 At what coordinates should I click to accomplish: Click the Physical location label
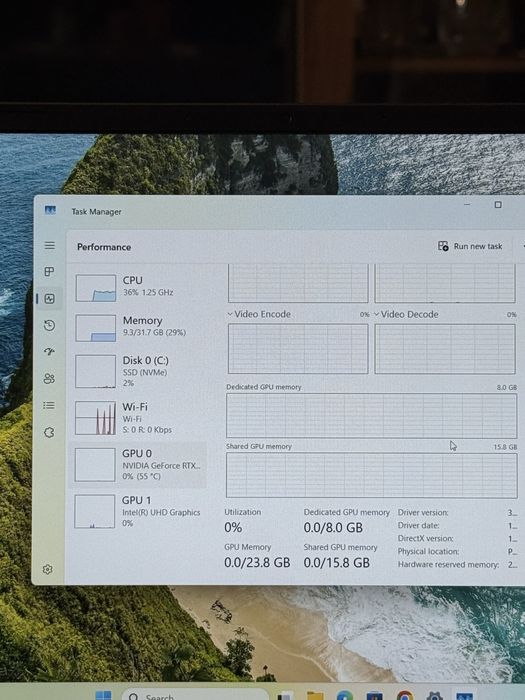pyautogui.click(x=428, y=551)
